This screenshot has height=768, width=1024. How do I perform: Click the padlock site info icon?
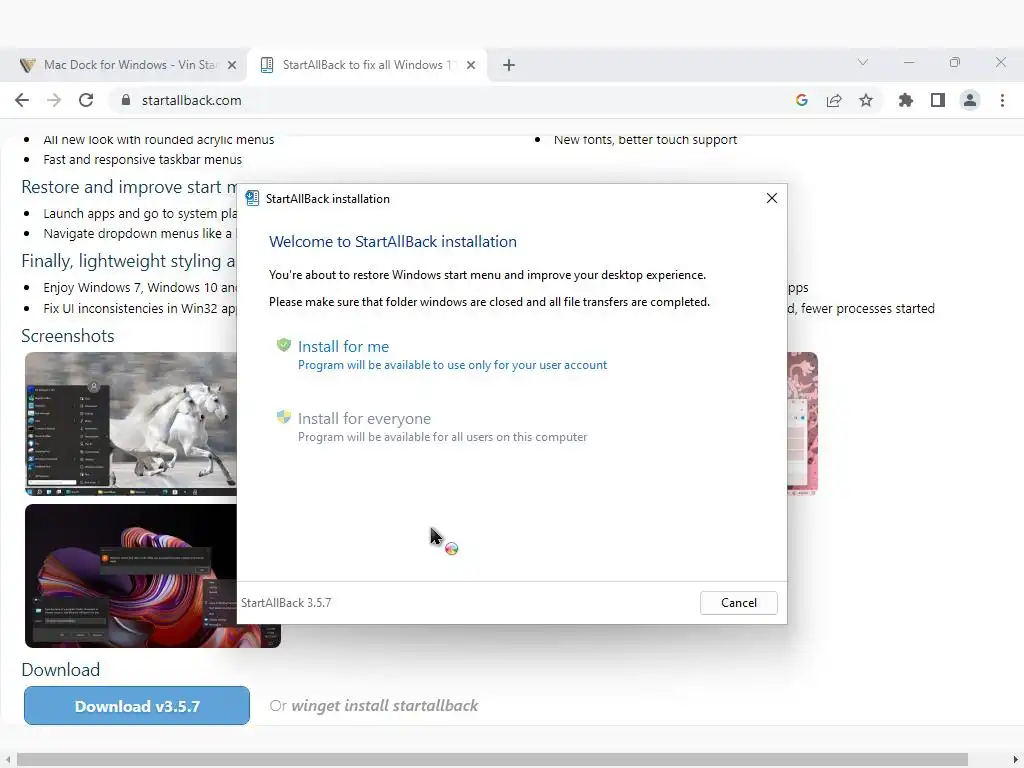coord(126,100)
